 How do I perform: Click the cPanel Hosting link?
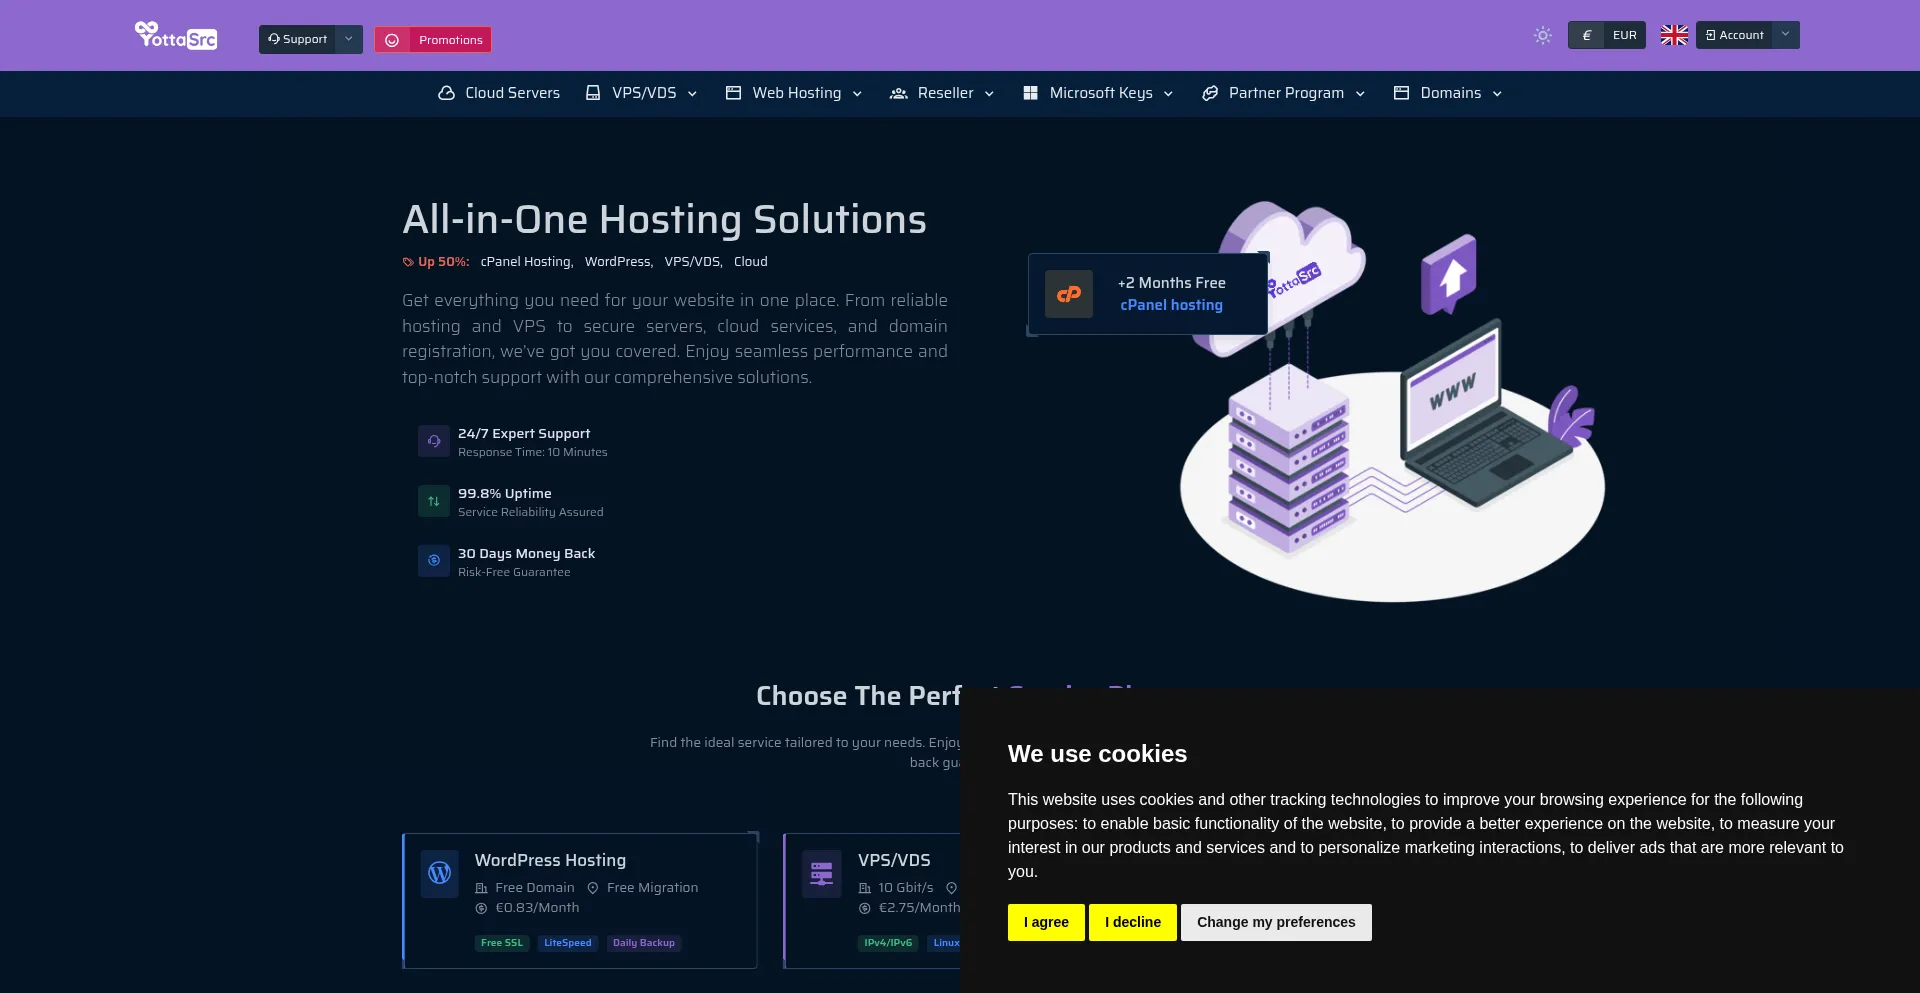coord(527,262)
